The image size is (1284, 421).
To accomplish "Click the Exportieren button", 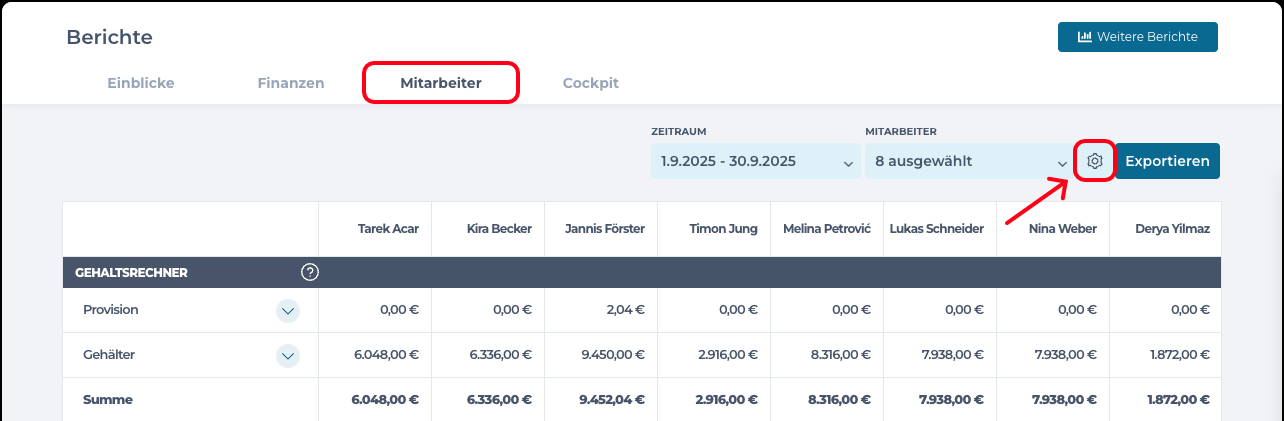I will [1167, 161].
